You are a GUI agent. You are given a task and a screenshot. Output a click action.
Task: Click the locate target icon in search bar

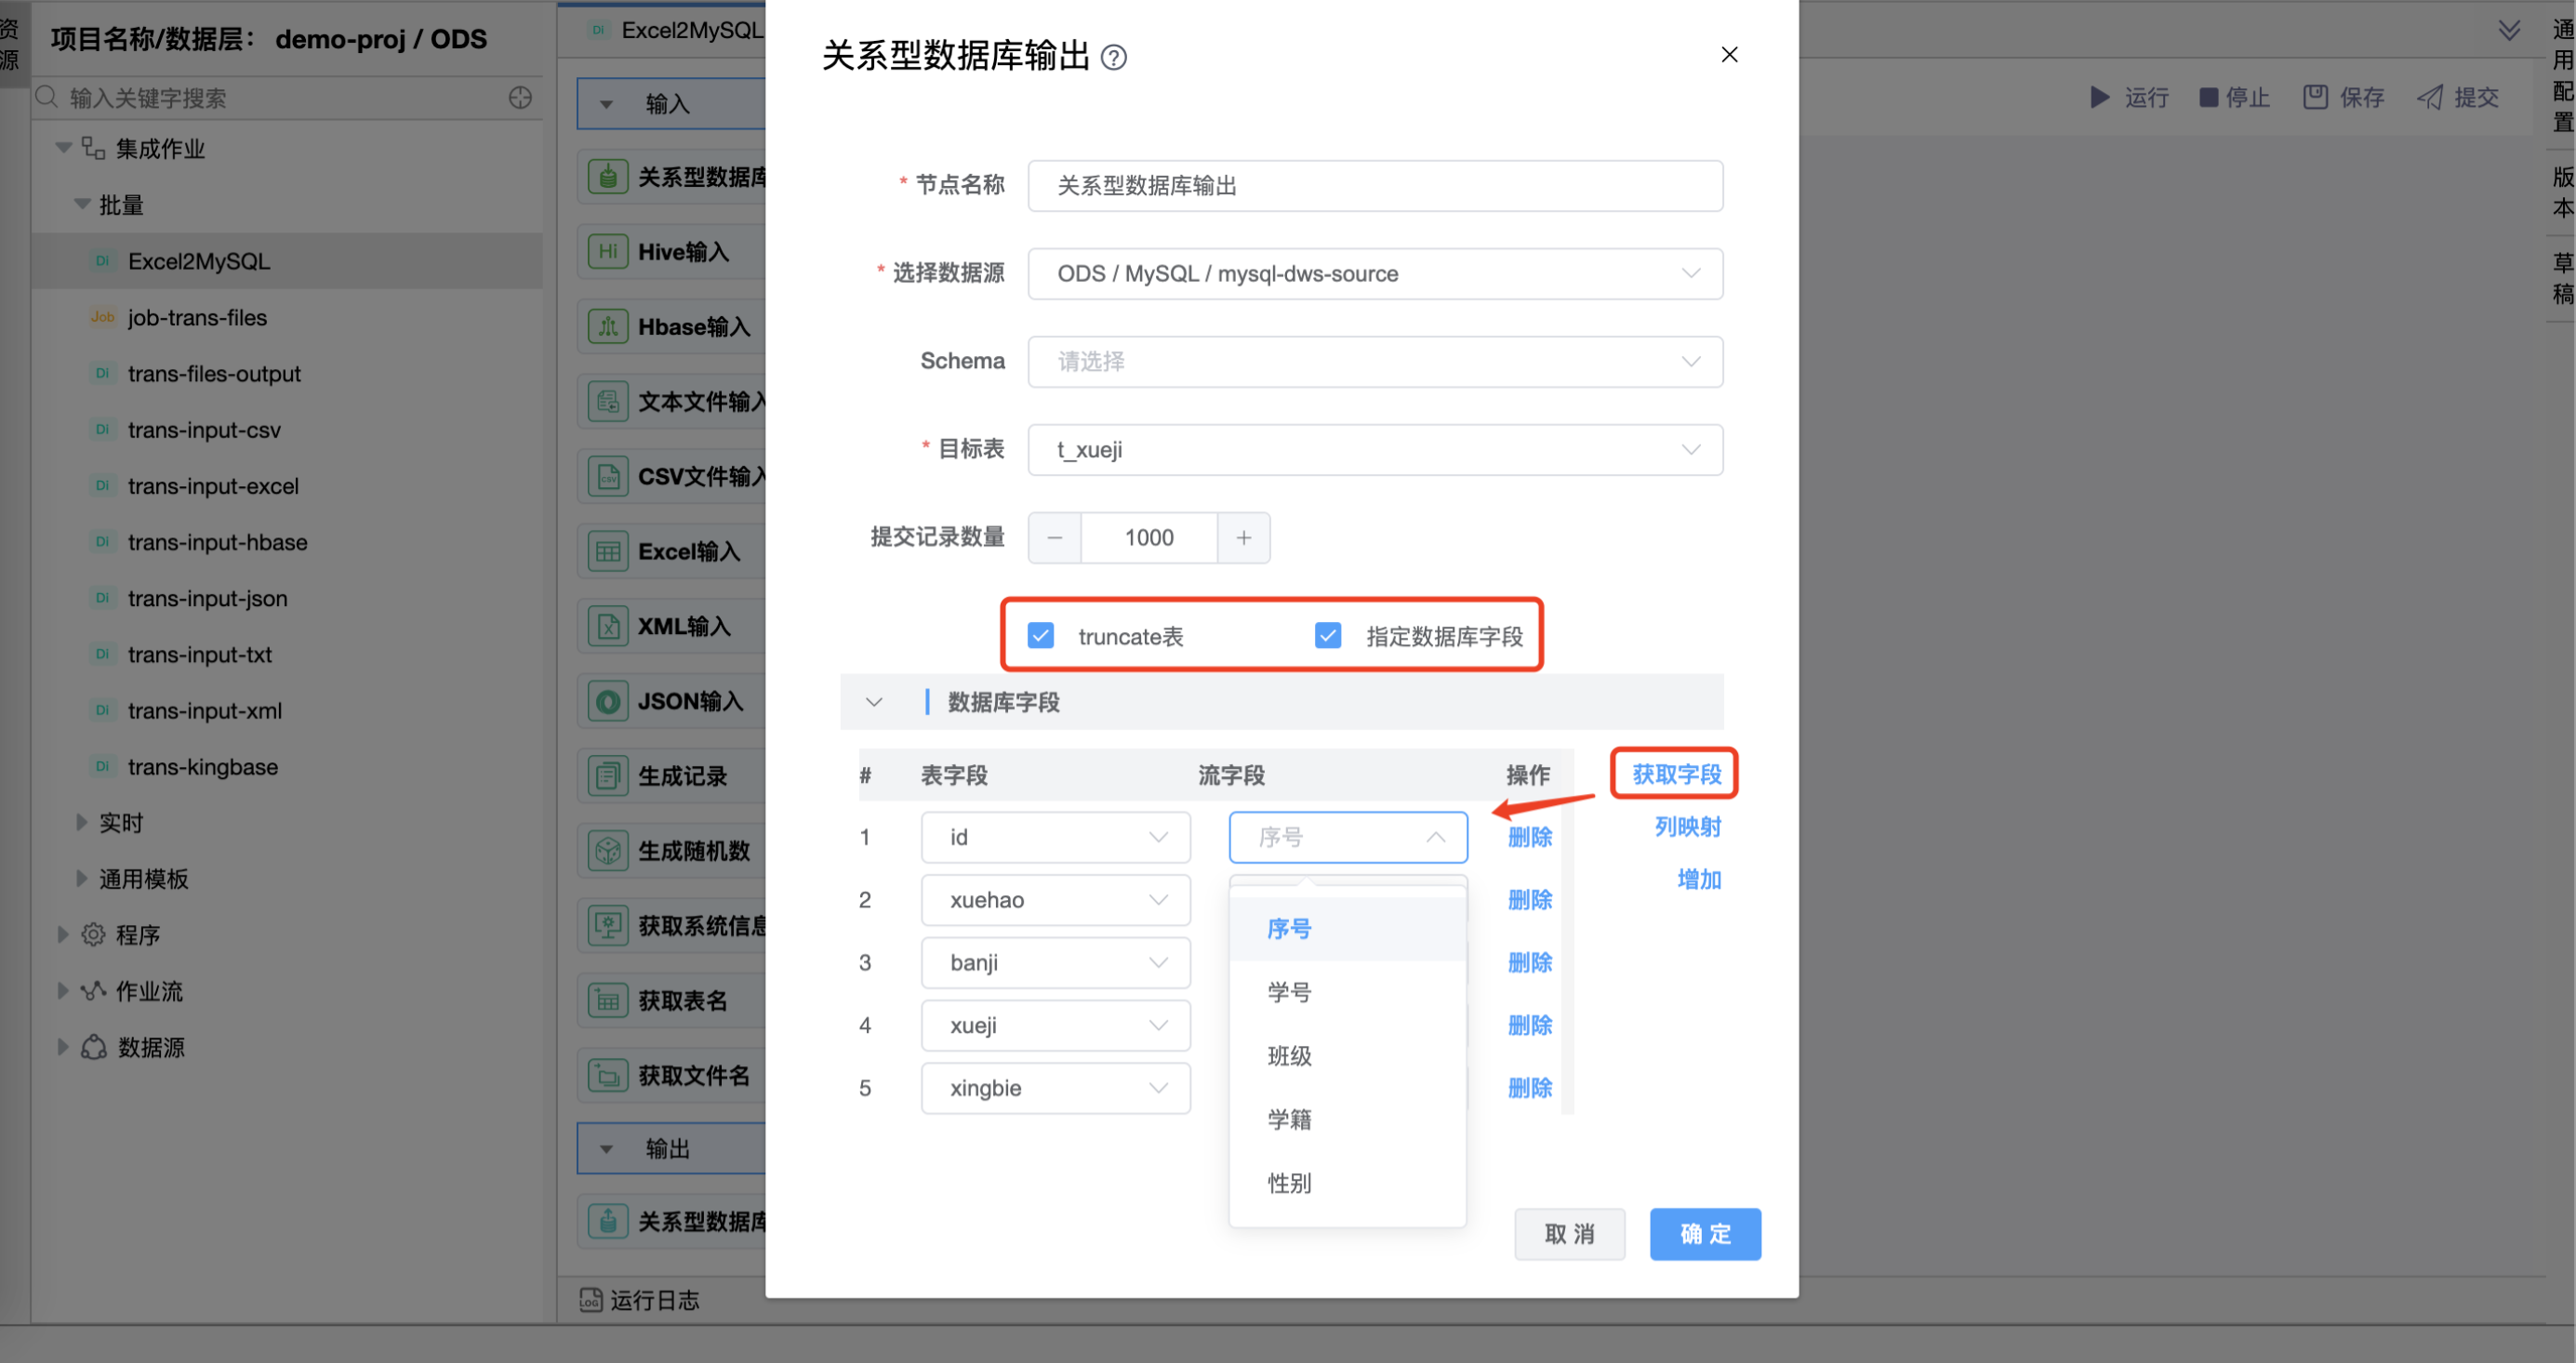click(x=520, y=98)
